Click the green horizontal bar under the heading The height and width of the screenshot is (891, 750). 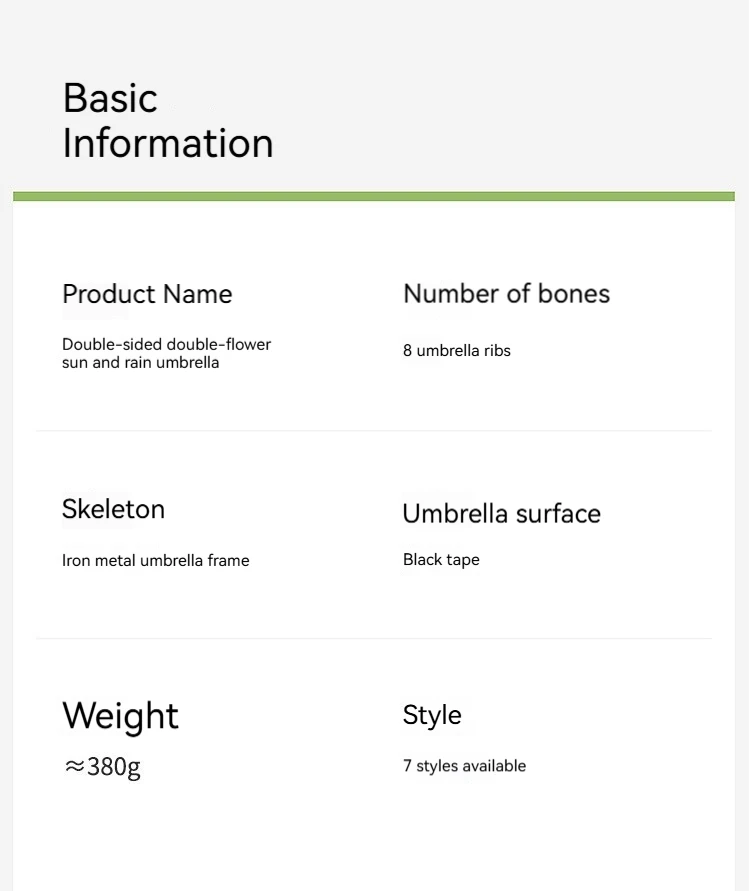[x=374, y=196]
